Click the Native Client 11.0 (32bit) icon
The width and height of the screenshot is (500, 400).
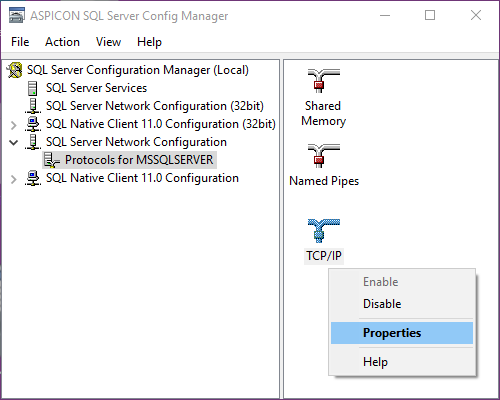tap(33, 124)
